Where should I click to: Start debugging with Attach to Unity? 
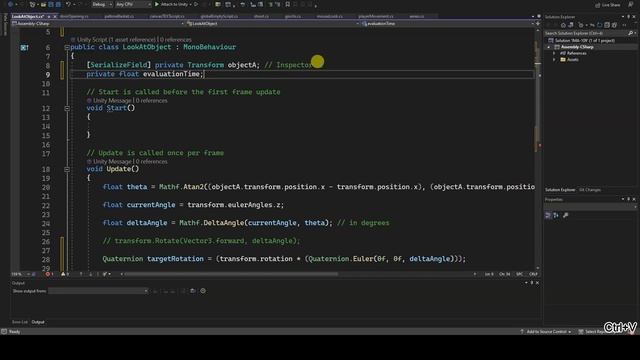(x=173, y=4)
